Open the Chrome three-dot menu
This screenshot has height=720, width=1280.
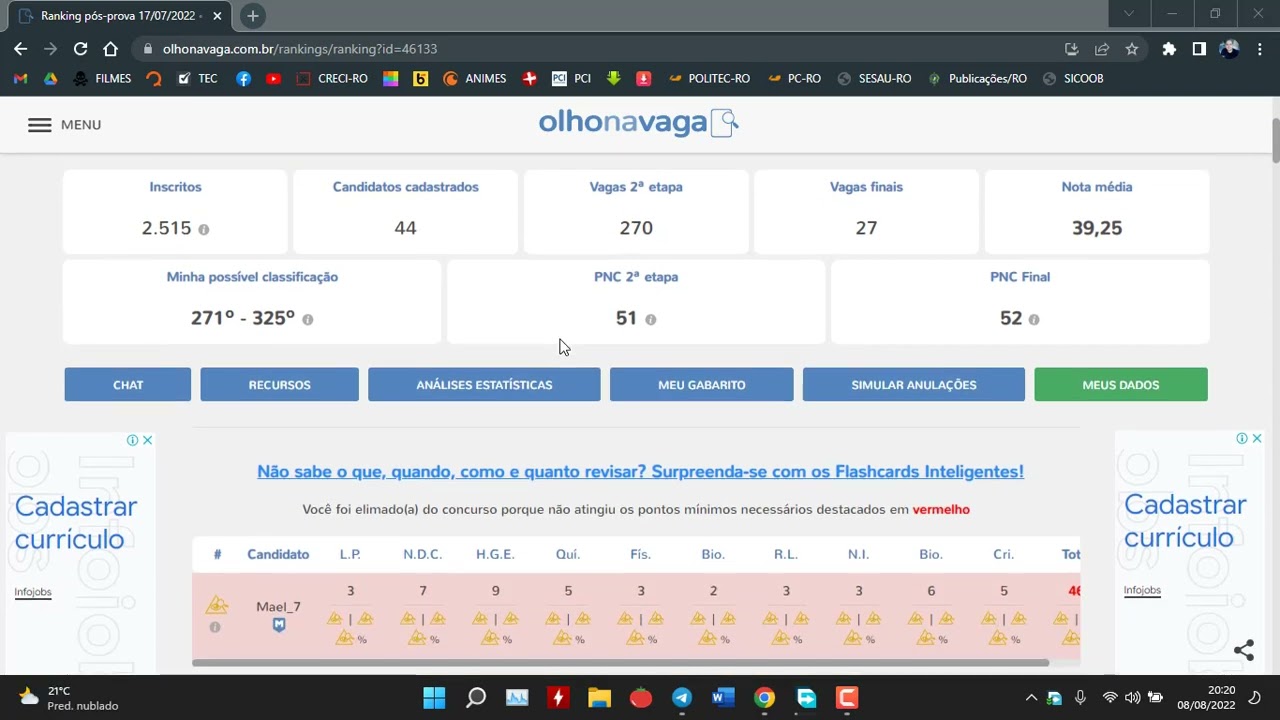[1259, 48]
